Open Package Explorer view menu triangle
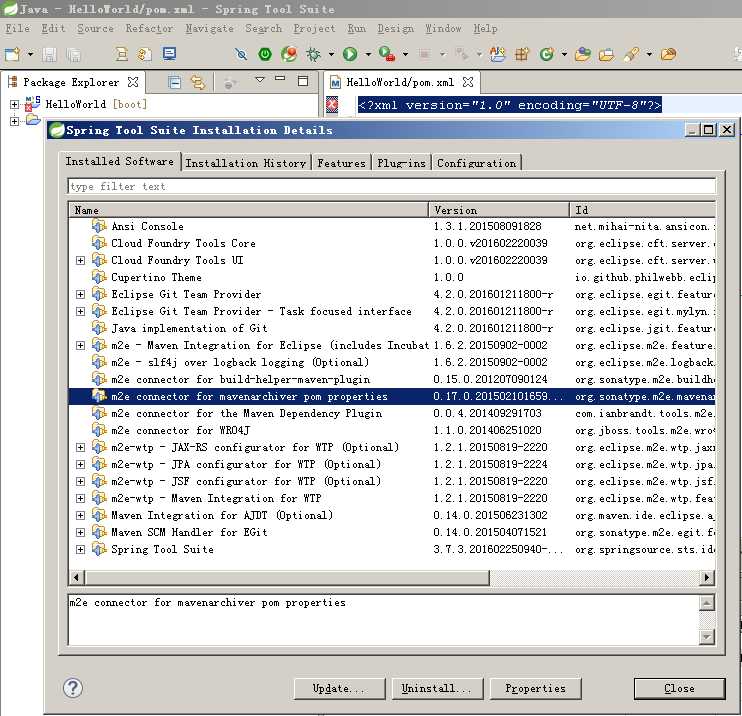This screenshot has width=742, height=716. [x=260, y=80]
